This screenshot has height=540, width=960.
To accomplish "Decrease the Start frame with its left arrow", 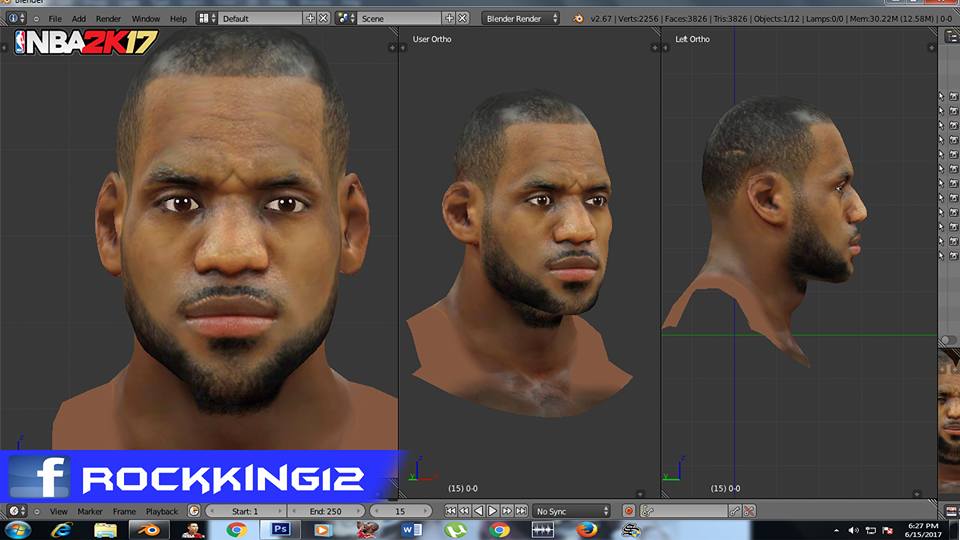I will [212, 511].
